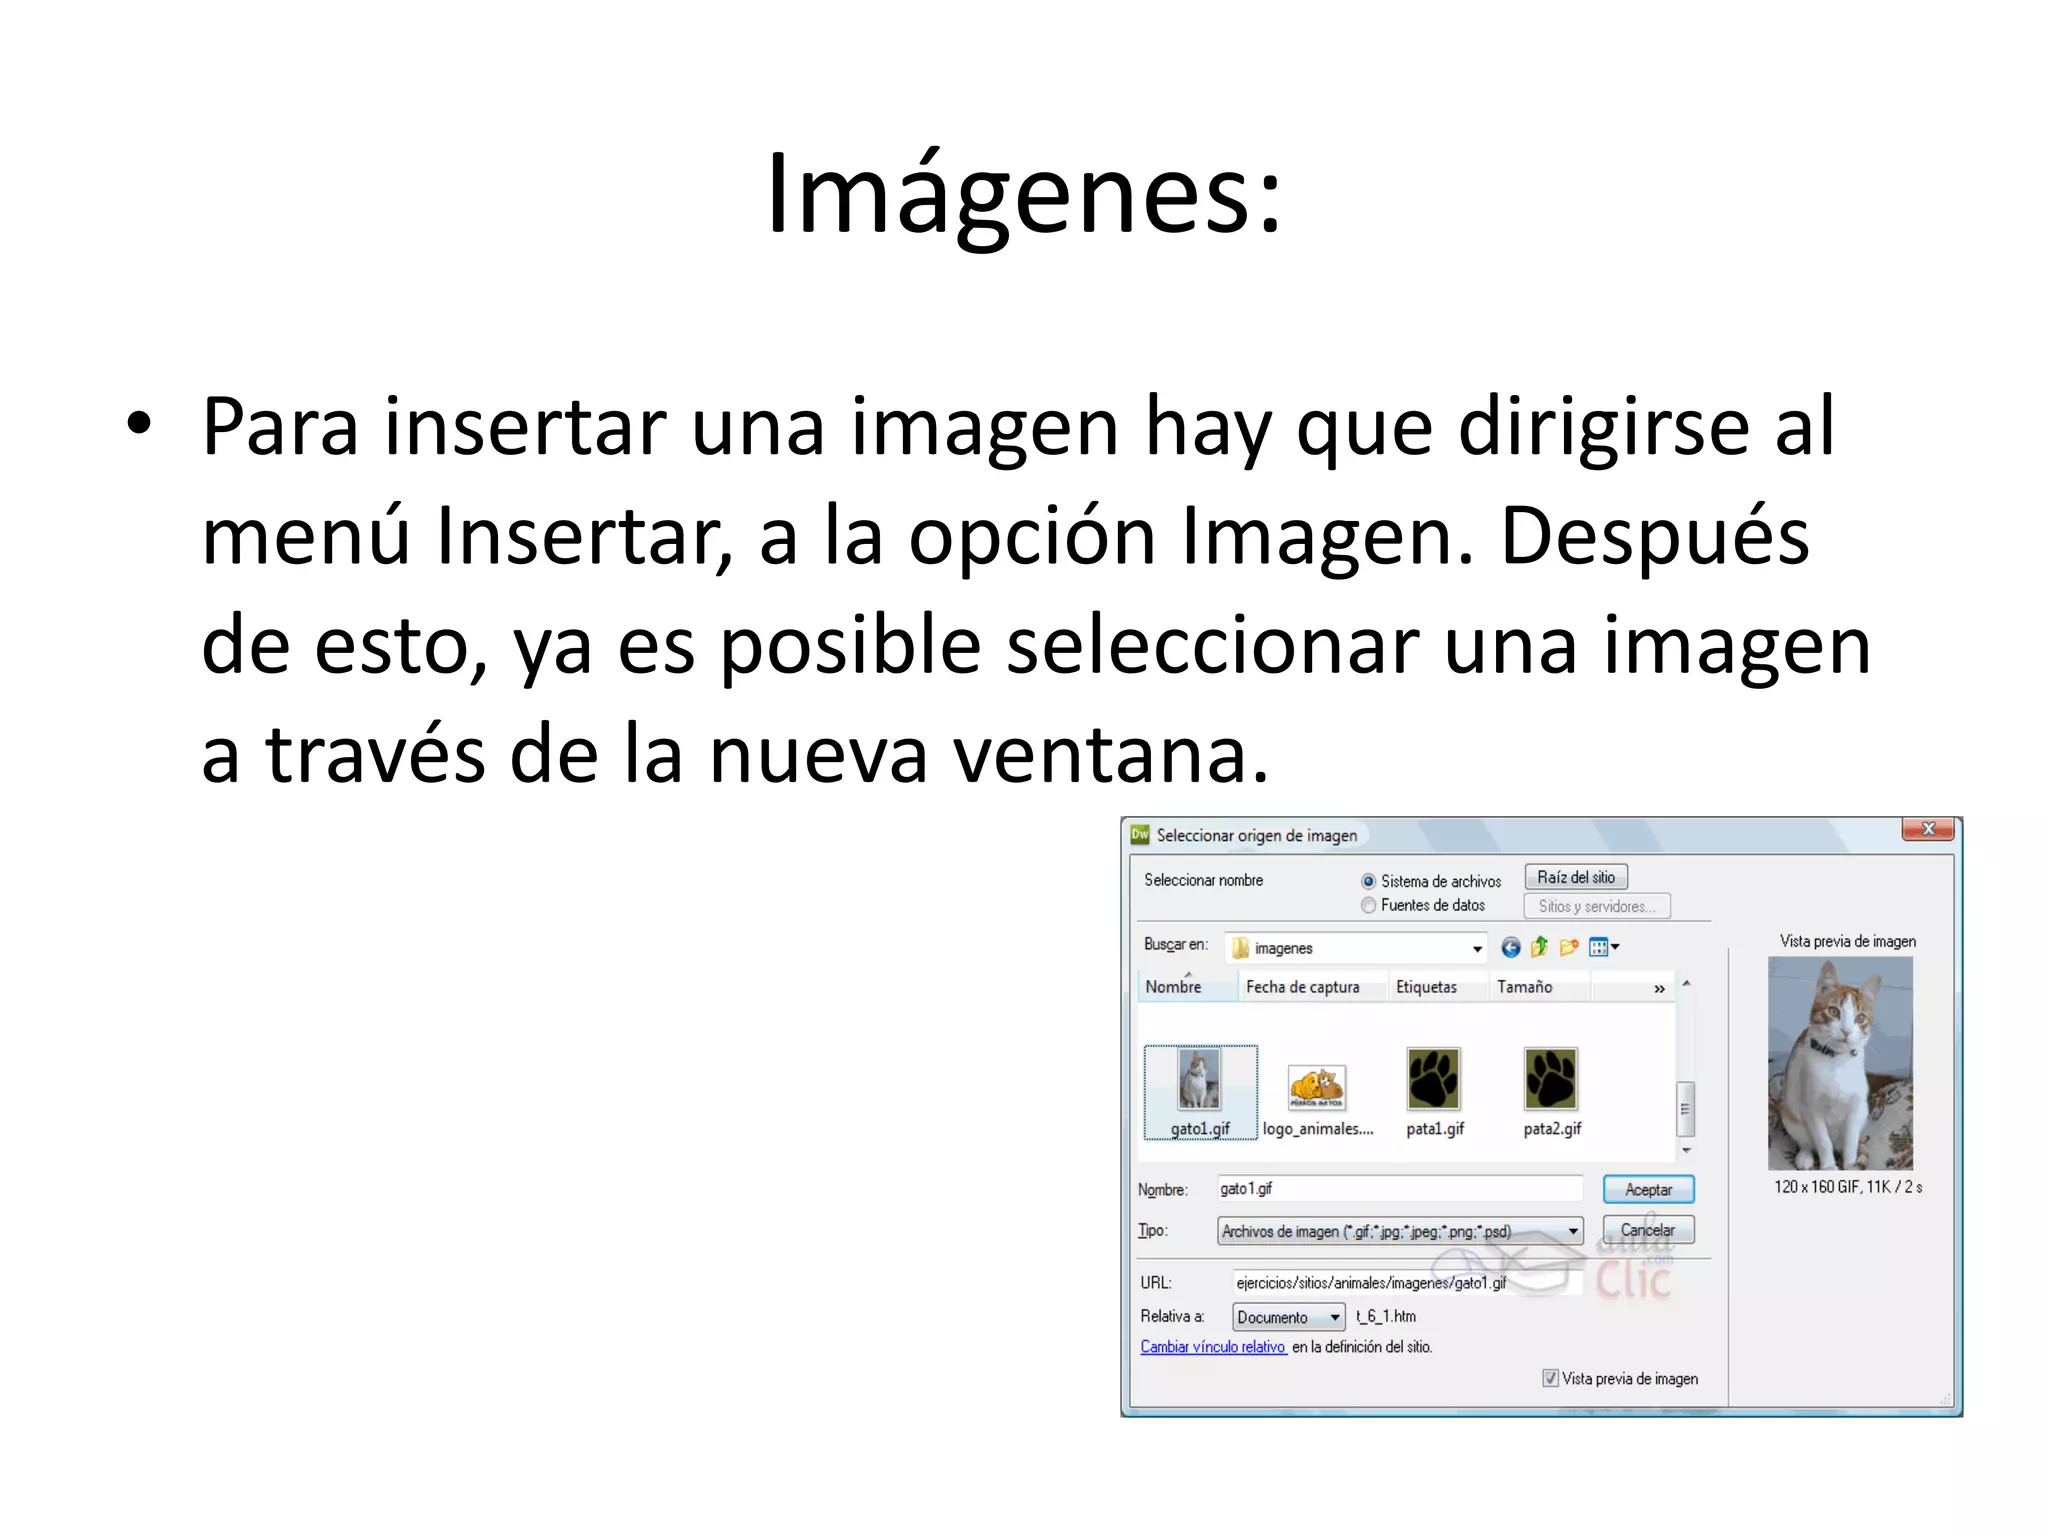Screen dimensions: 2048x1536
Task: Click the file list scroll up arrow
Action: pos(1686,984)
